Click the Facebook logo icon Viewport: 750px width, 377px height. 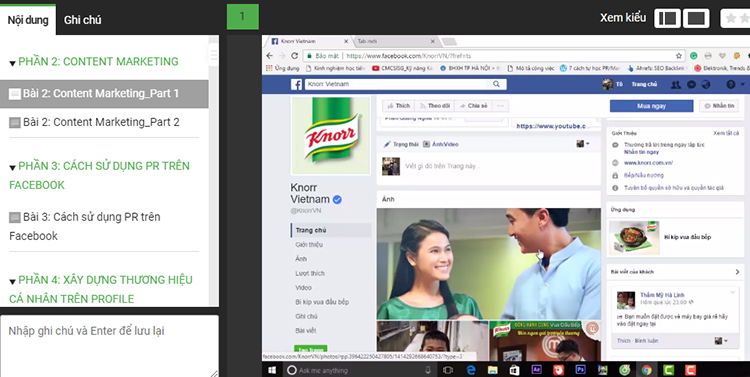click(x=297, y=85)
